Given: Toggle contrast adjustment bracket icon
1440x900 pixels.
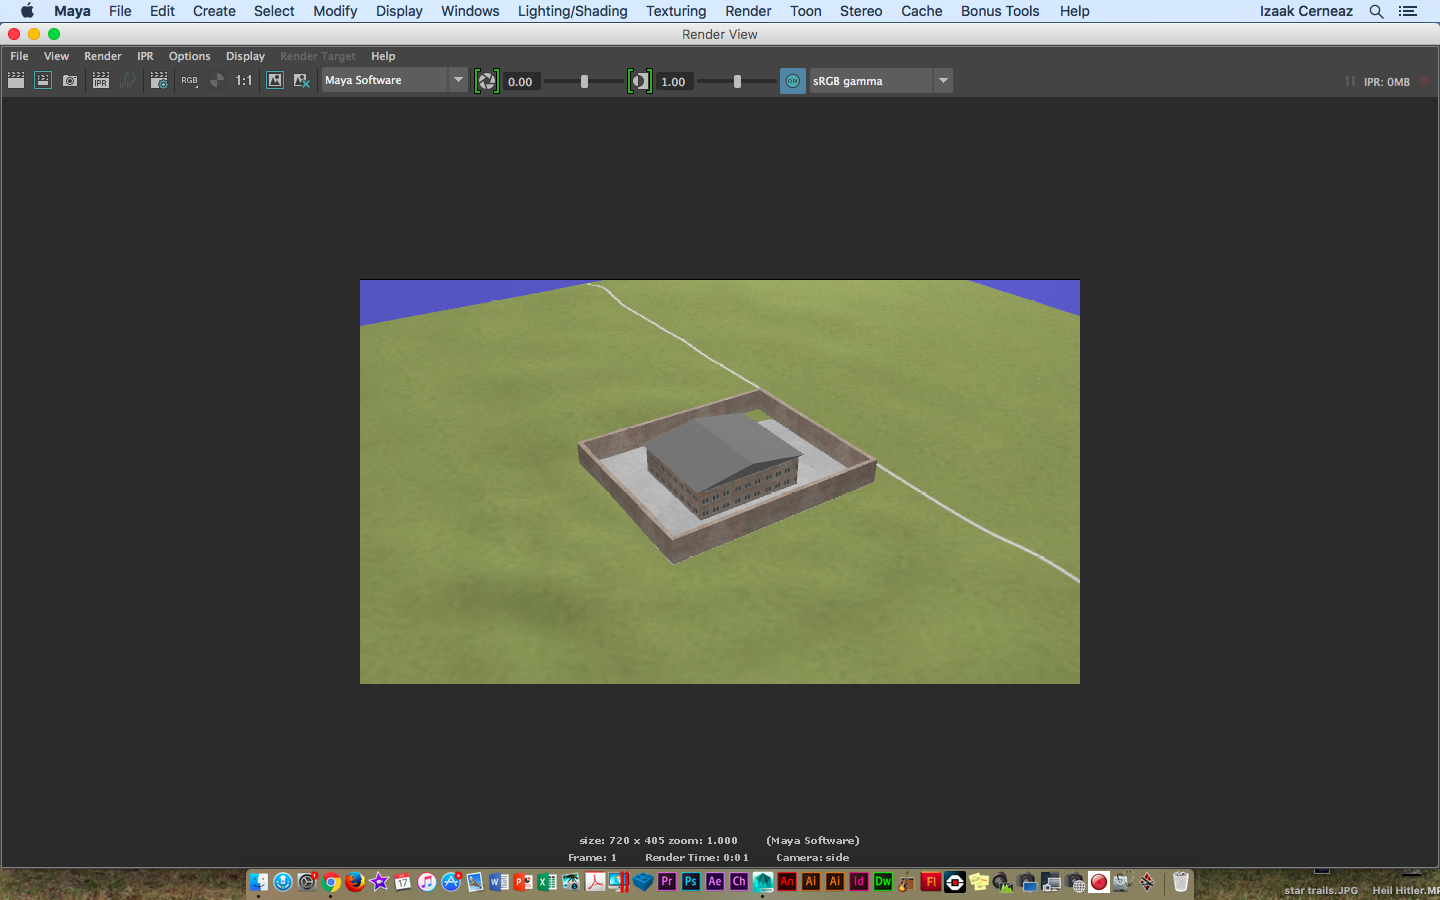Looking at the screenshot, I should [x=640, y=81].
